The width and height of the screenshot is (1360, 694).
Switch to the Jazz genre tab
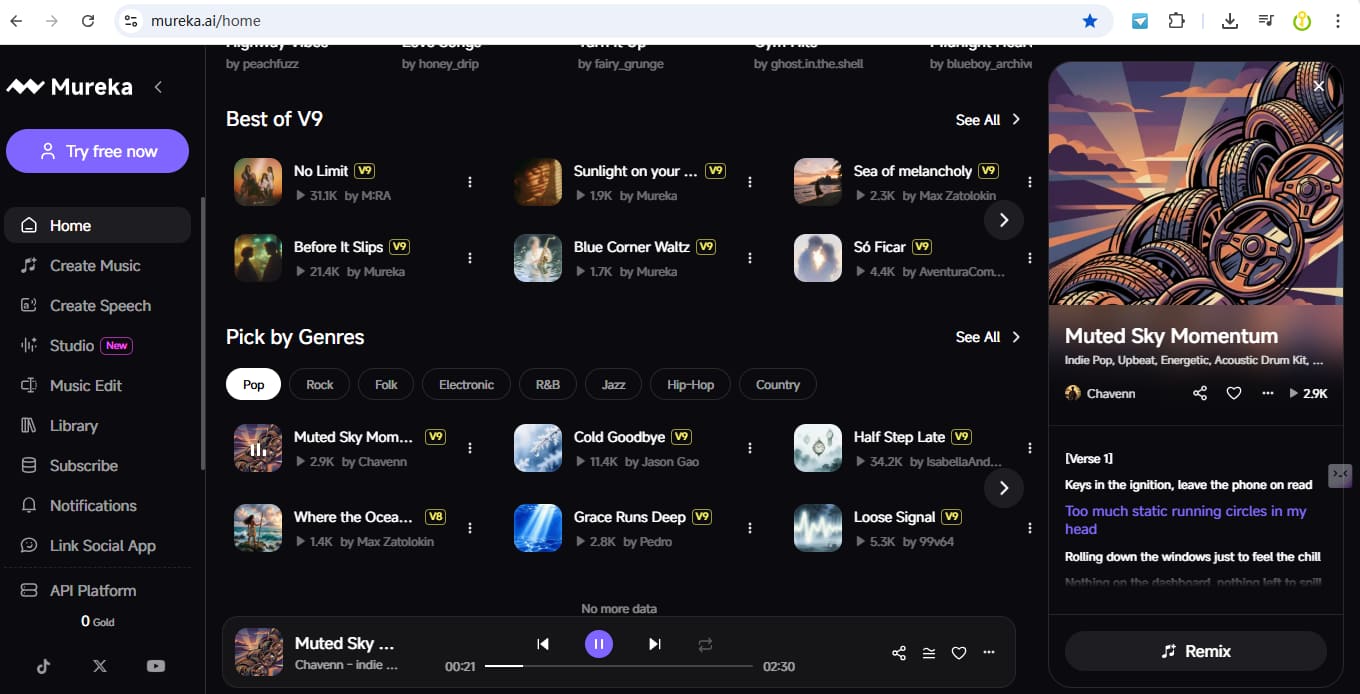(613, 384)
